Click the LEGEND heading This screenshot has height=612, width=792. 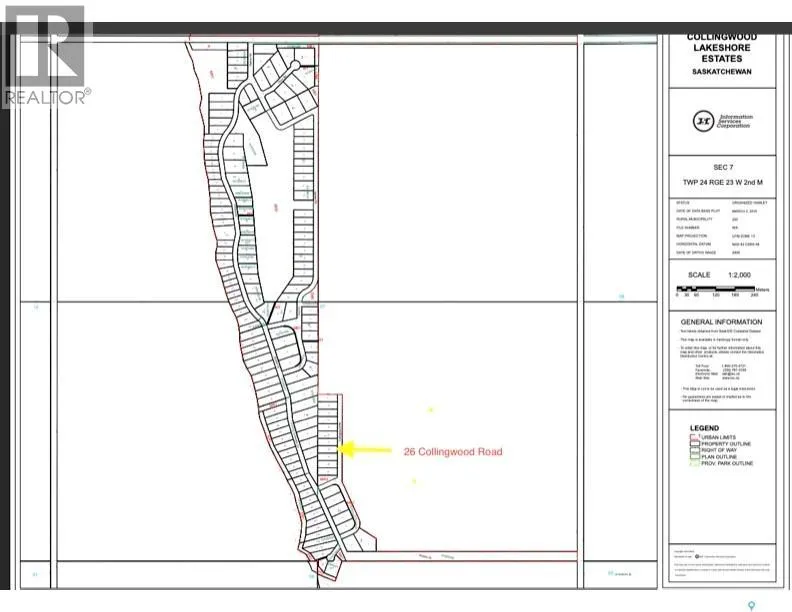[x=704, y=428]
